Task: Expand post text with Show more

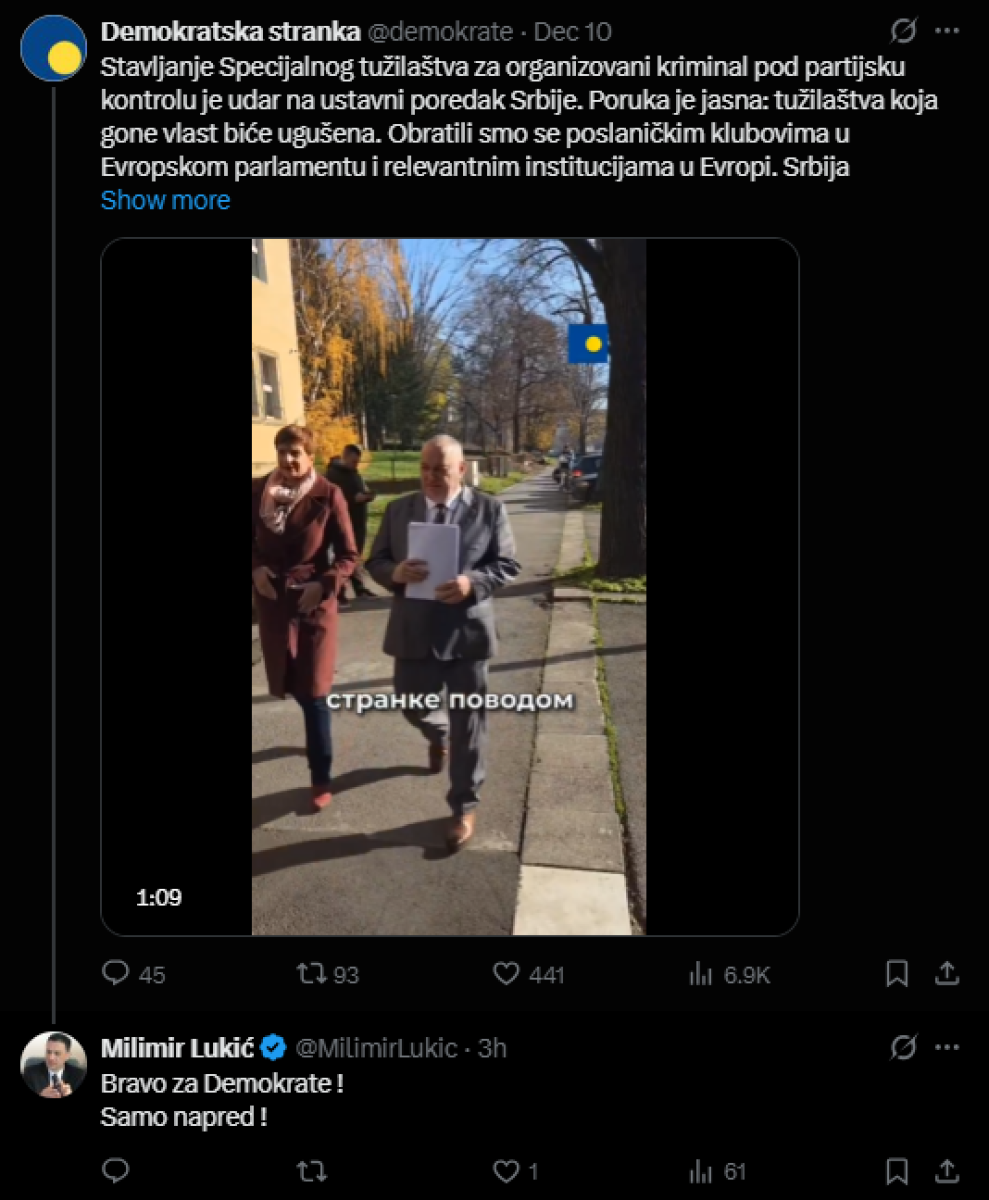Action: click(165, 200)
